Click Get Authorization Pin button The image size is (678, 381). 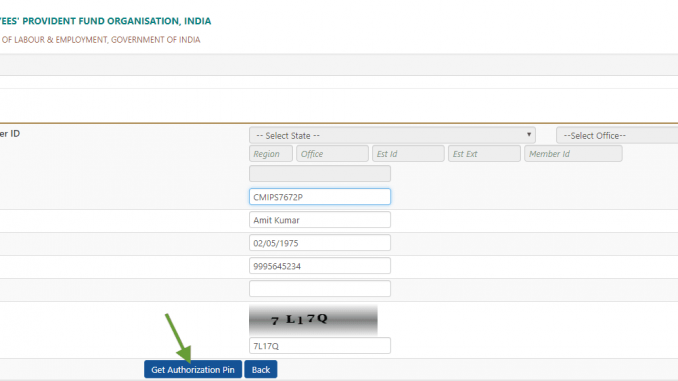coord(193,369)
